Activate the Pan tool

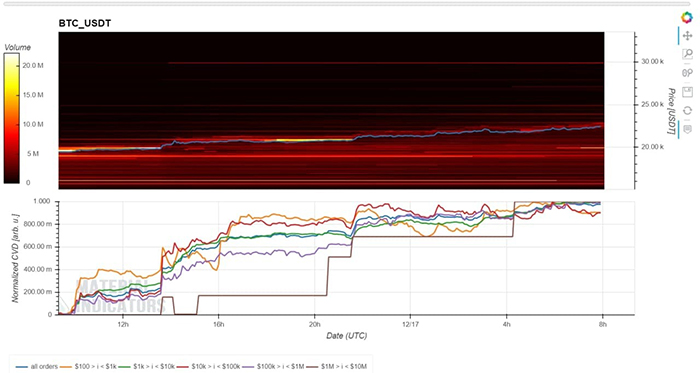(x=687, y=35)
